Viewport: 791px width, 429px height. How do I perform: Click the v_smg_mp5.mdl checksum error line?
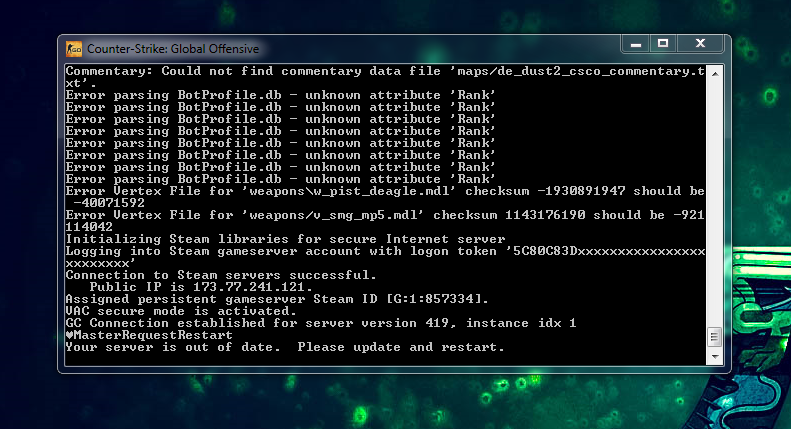coord(385,221)
